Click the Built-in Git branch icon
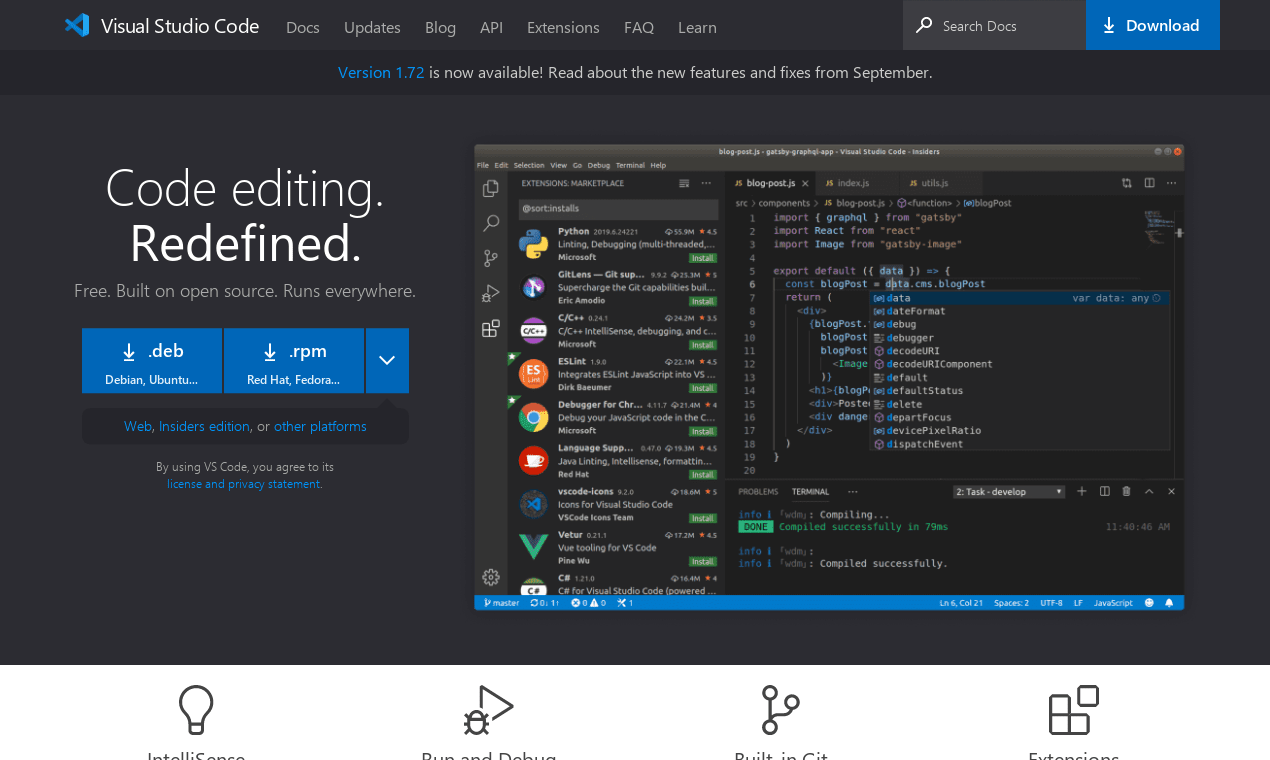 pos(780,710)
